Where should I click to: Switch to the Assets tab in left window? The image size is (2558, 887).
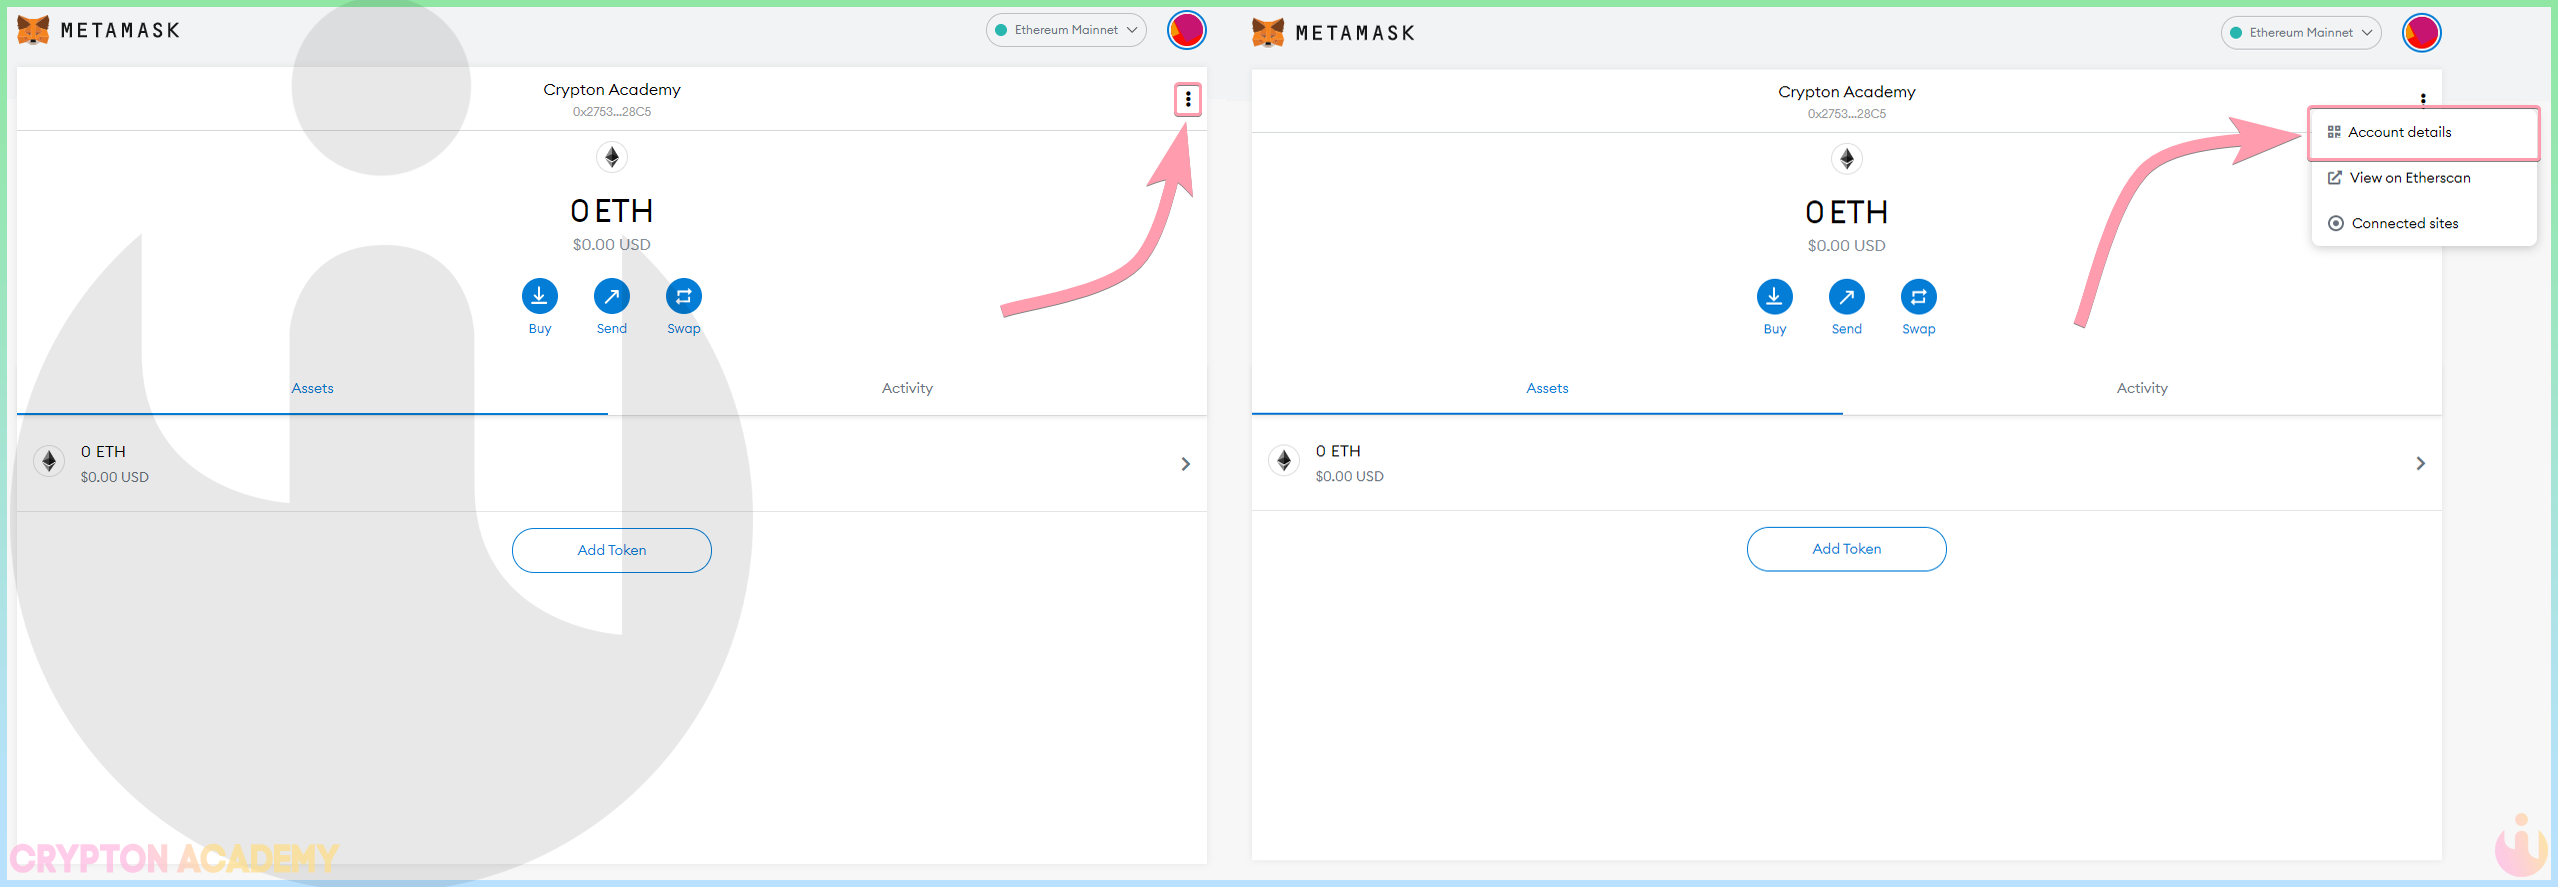[312, 389]
